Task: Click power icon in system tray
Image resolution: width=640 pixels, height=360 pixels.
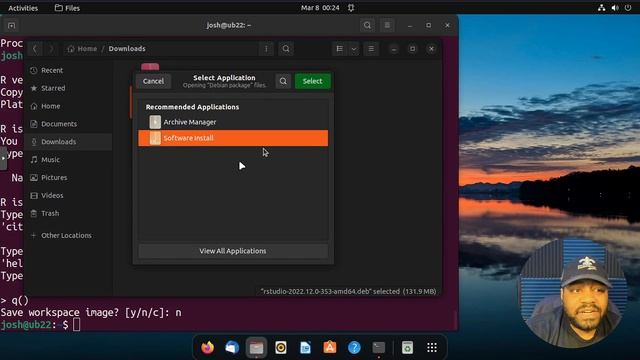Action: [x=628, y=8]
